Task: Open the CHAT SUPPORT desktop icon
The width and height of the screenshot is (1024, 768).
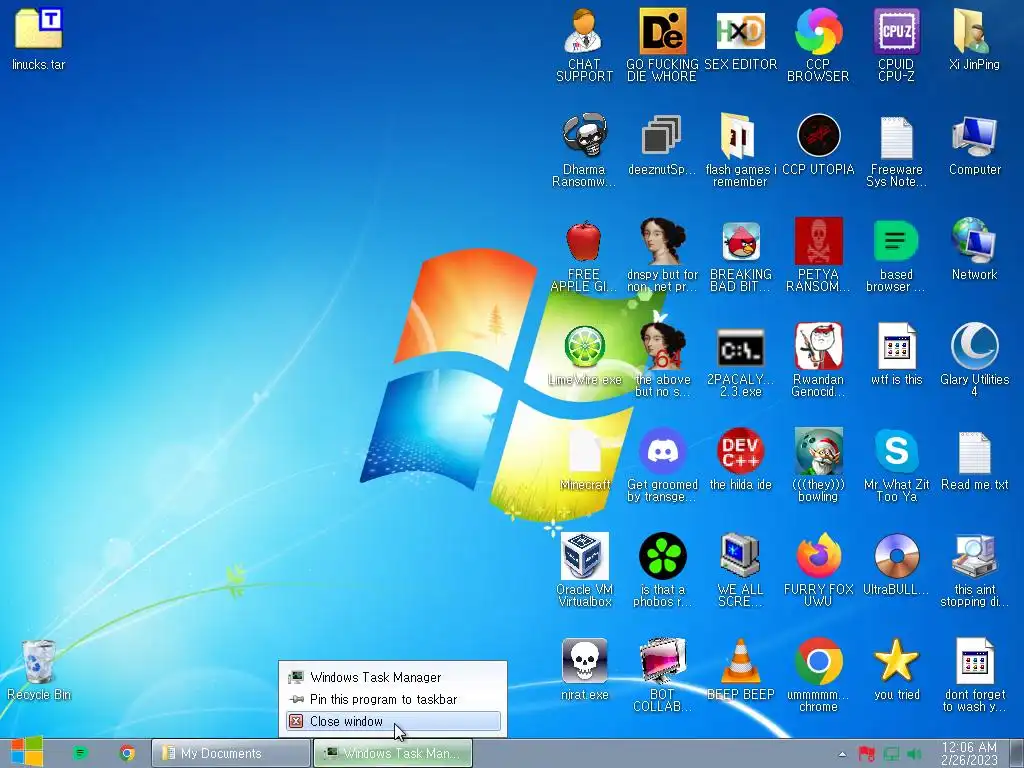Action: point(584,31)
